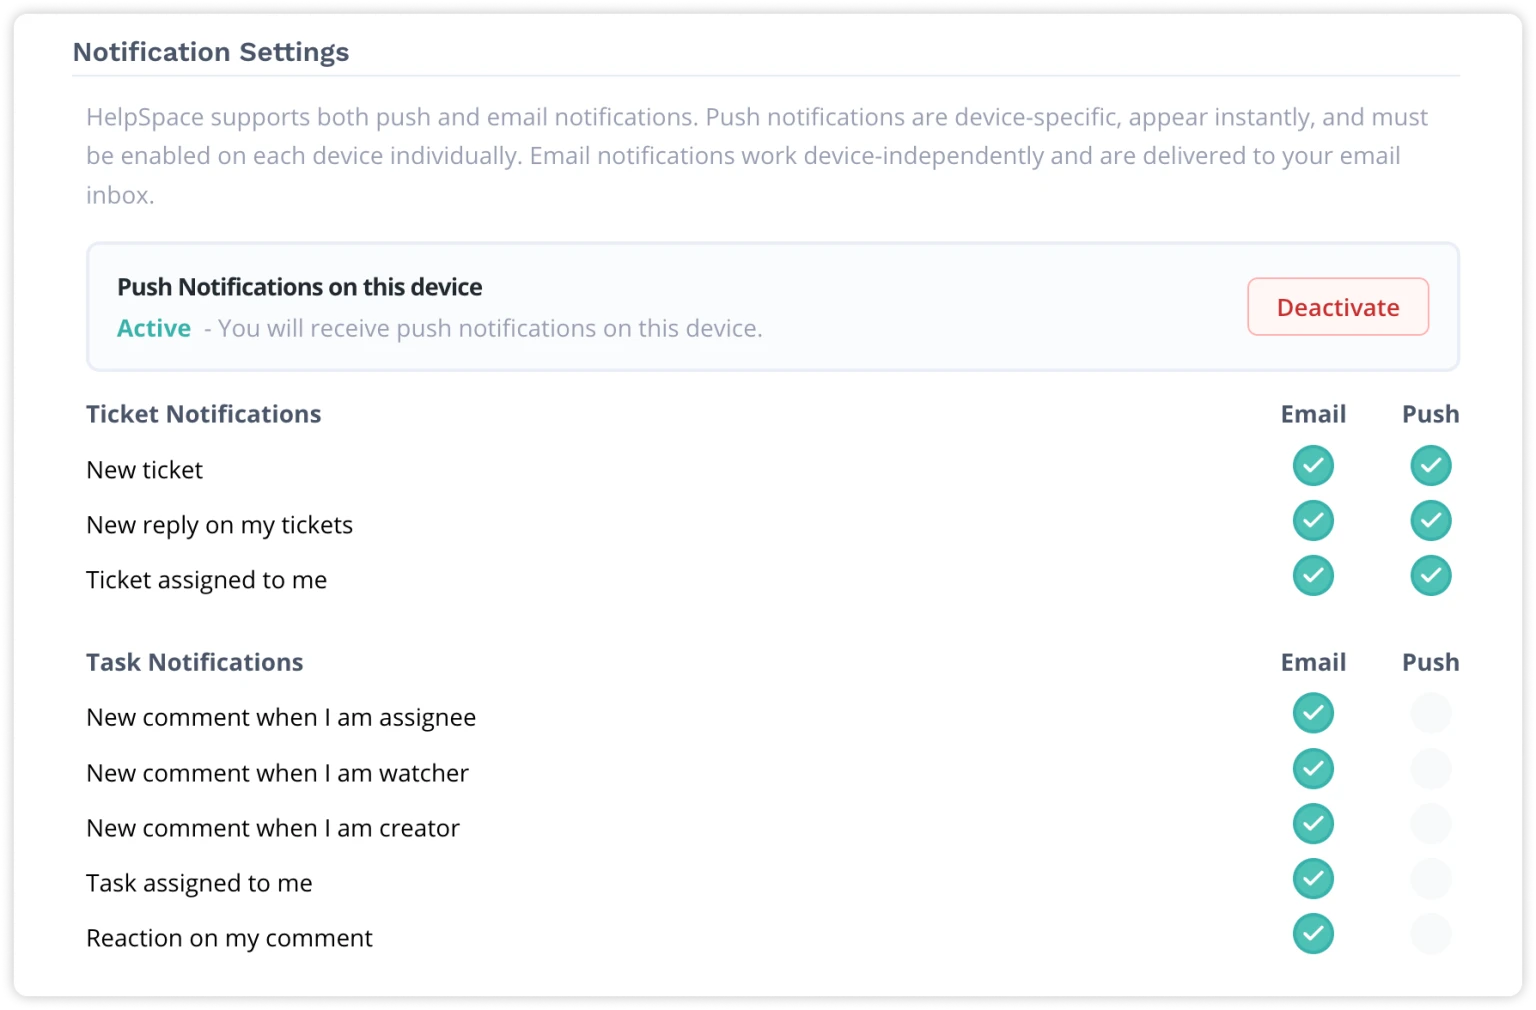The width and height of the screenshot is (1536, 1010).
Task: Click the Push column header under Task Notifications
Action: pyautogui.click(x=1430, y=662)
